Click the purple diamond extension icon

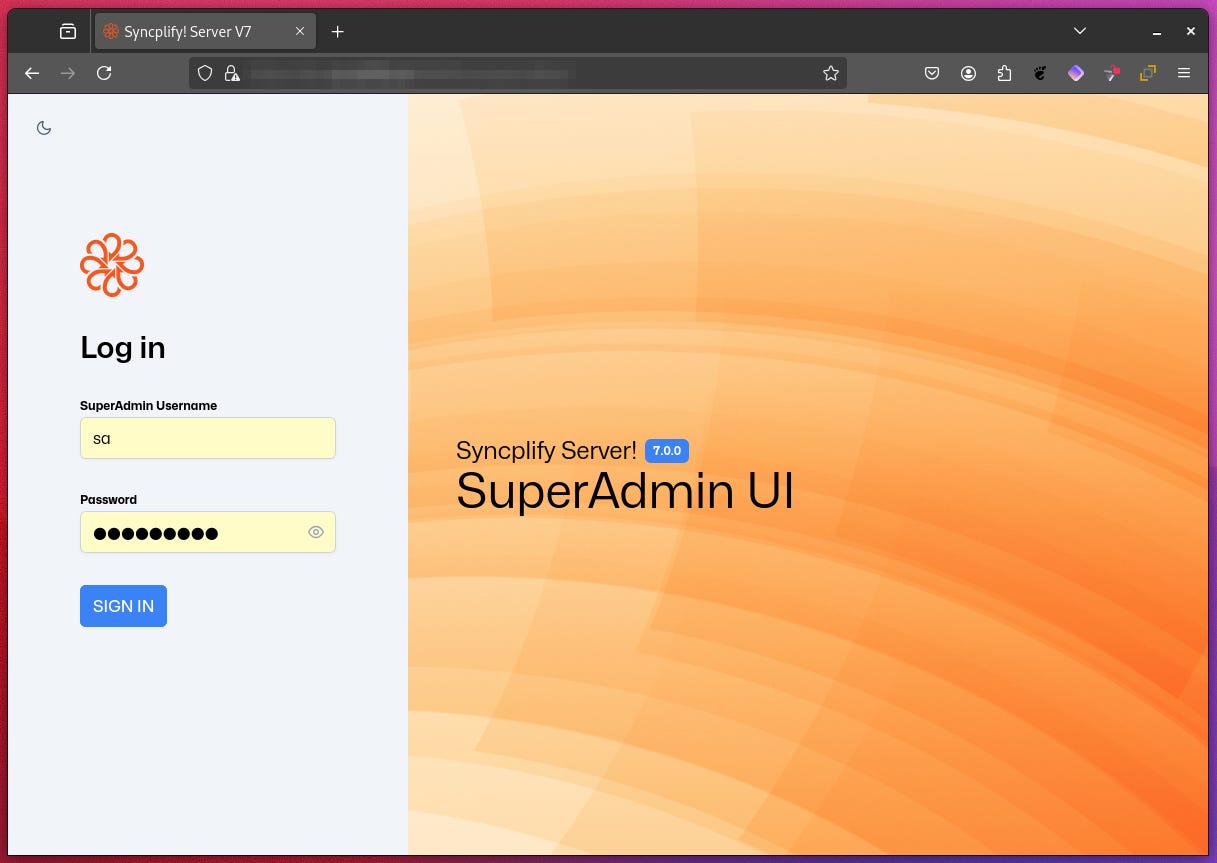pos(1076,73)
